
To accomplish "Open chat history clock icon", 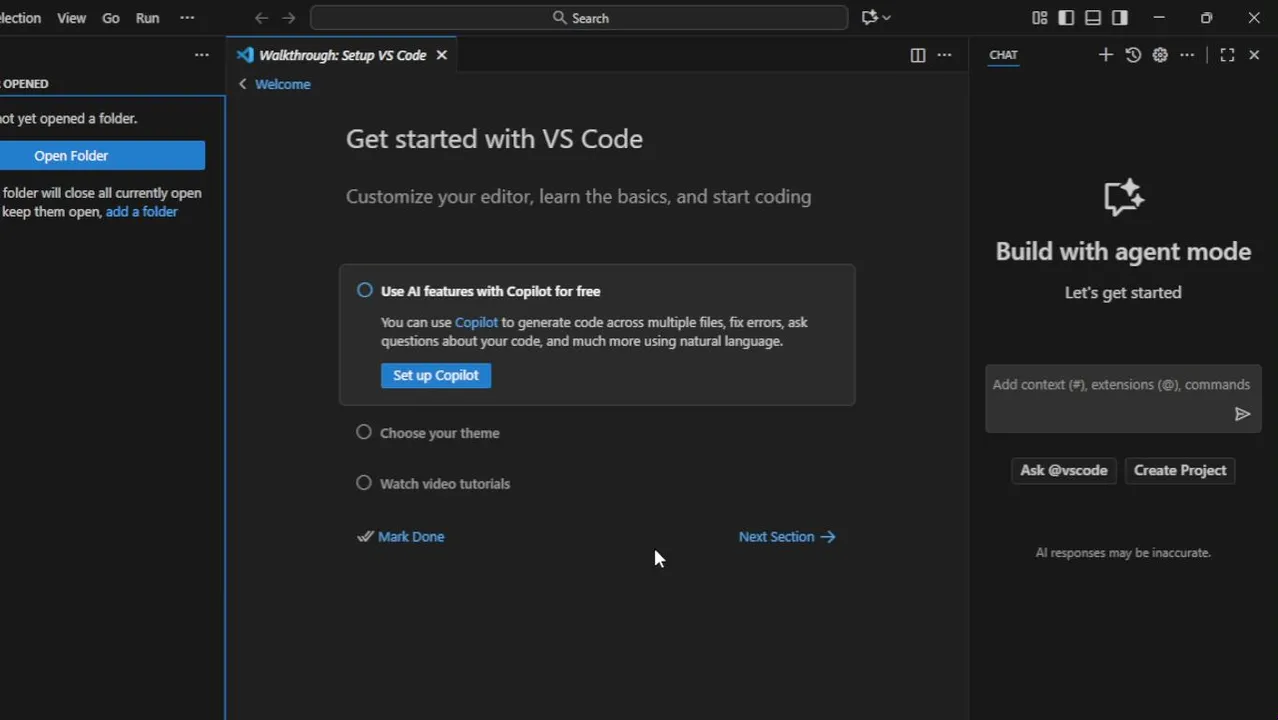I will (1133, 55).
